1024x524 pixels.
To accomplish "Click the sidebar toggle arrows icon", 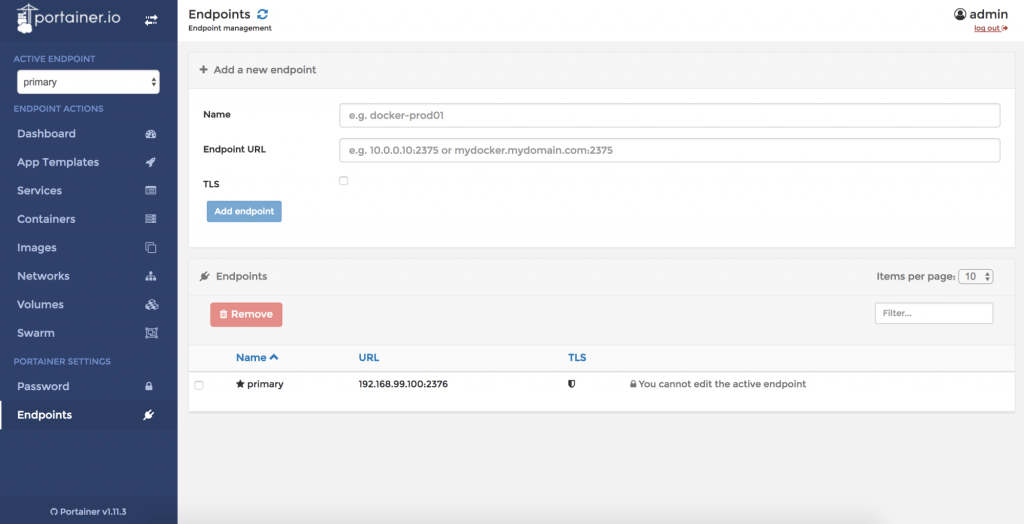I will (151, 19).
